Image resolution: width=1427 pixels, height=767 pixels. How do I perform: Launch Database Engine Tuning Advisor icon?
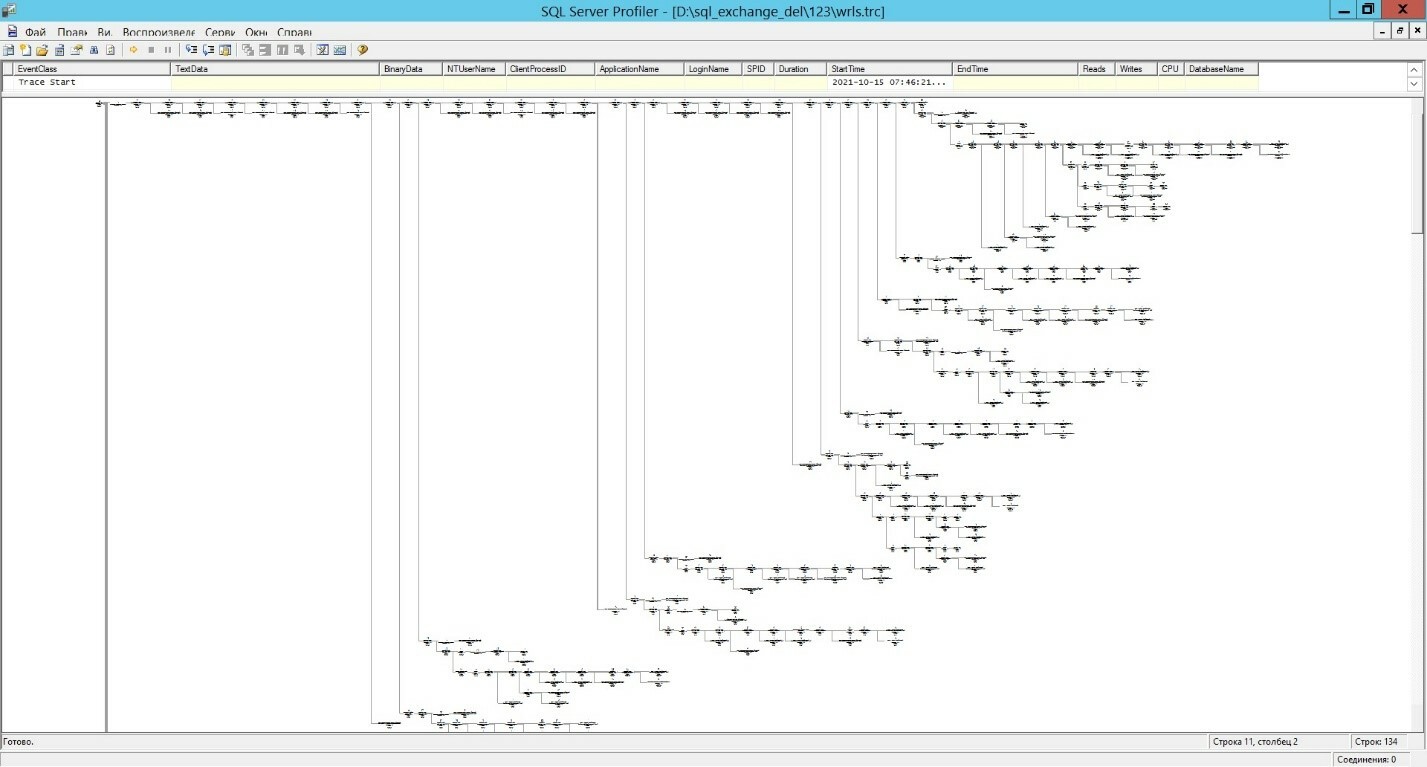coord(323,50)
